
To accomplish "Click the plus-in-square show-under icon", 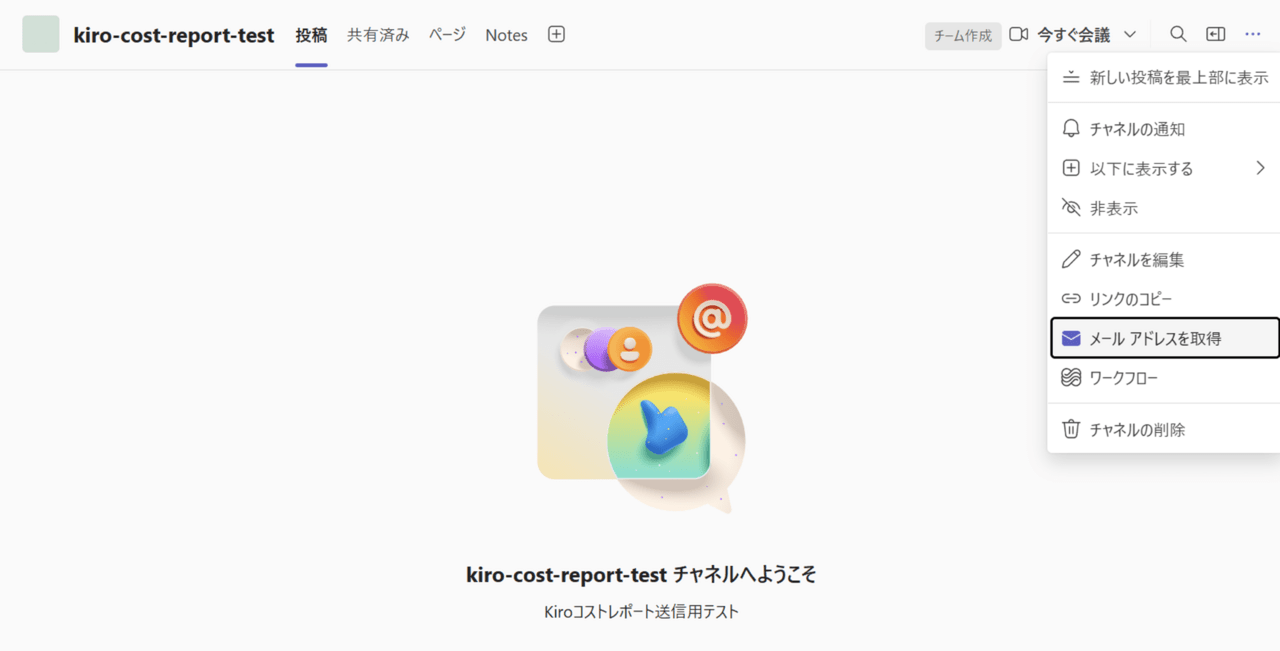I will [1071, 168].
